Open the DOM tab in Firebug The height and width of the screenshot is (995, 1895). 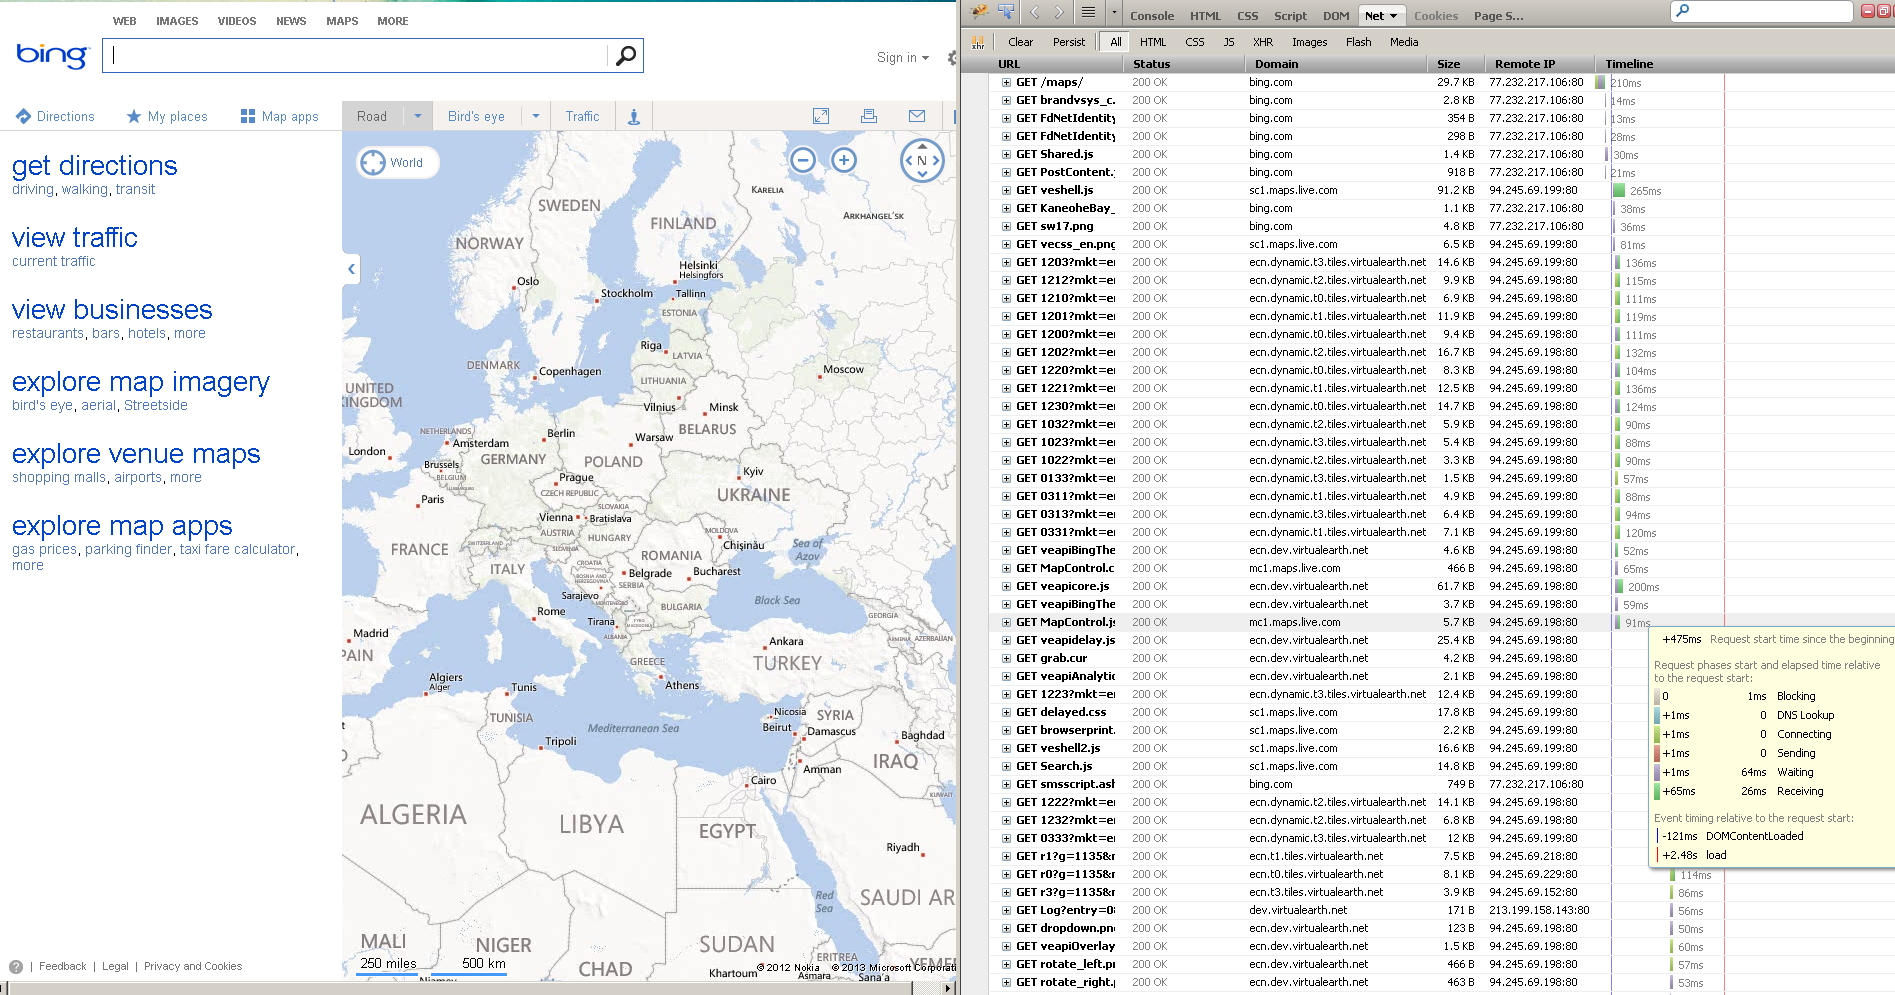pos(1335,16)
